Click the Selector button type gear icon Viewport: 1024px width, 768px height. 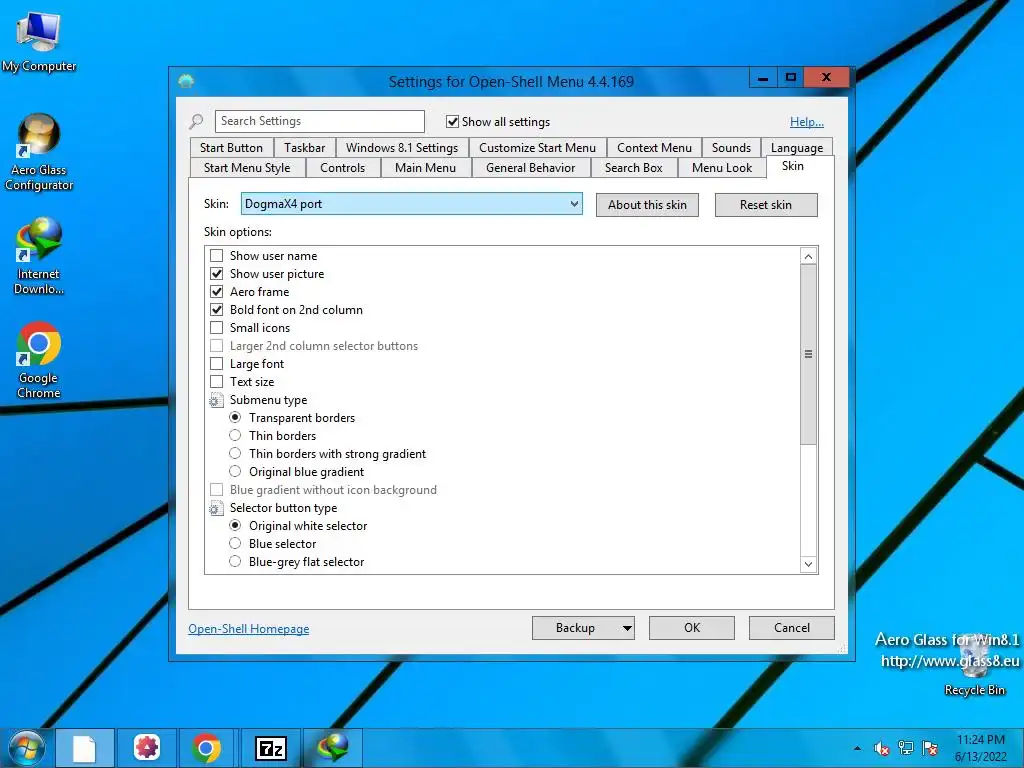click(216, 508)
